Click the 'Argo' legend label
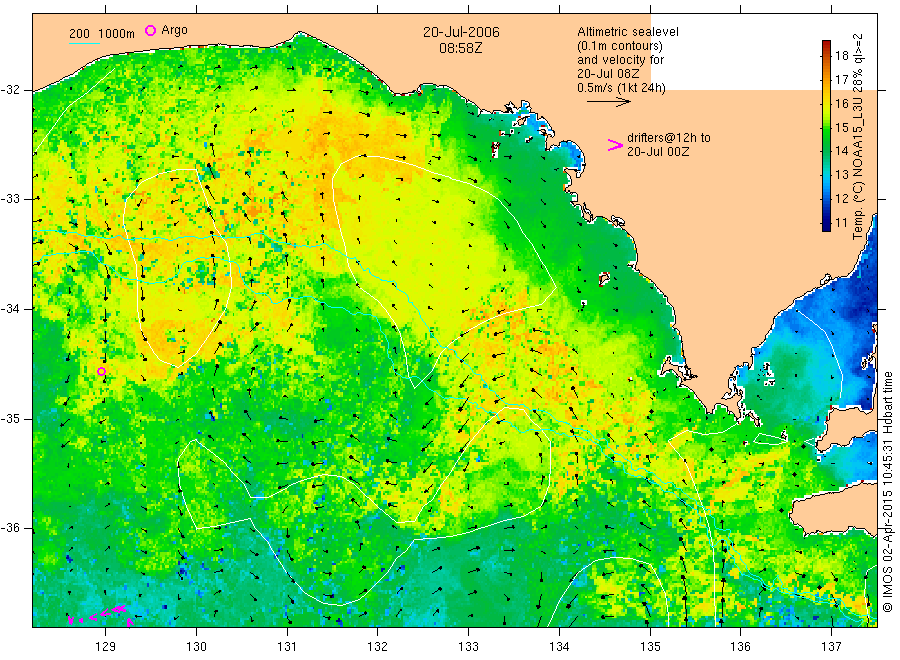 pos(174,30)
